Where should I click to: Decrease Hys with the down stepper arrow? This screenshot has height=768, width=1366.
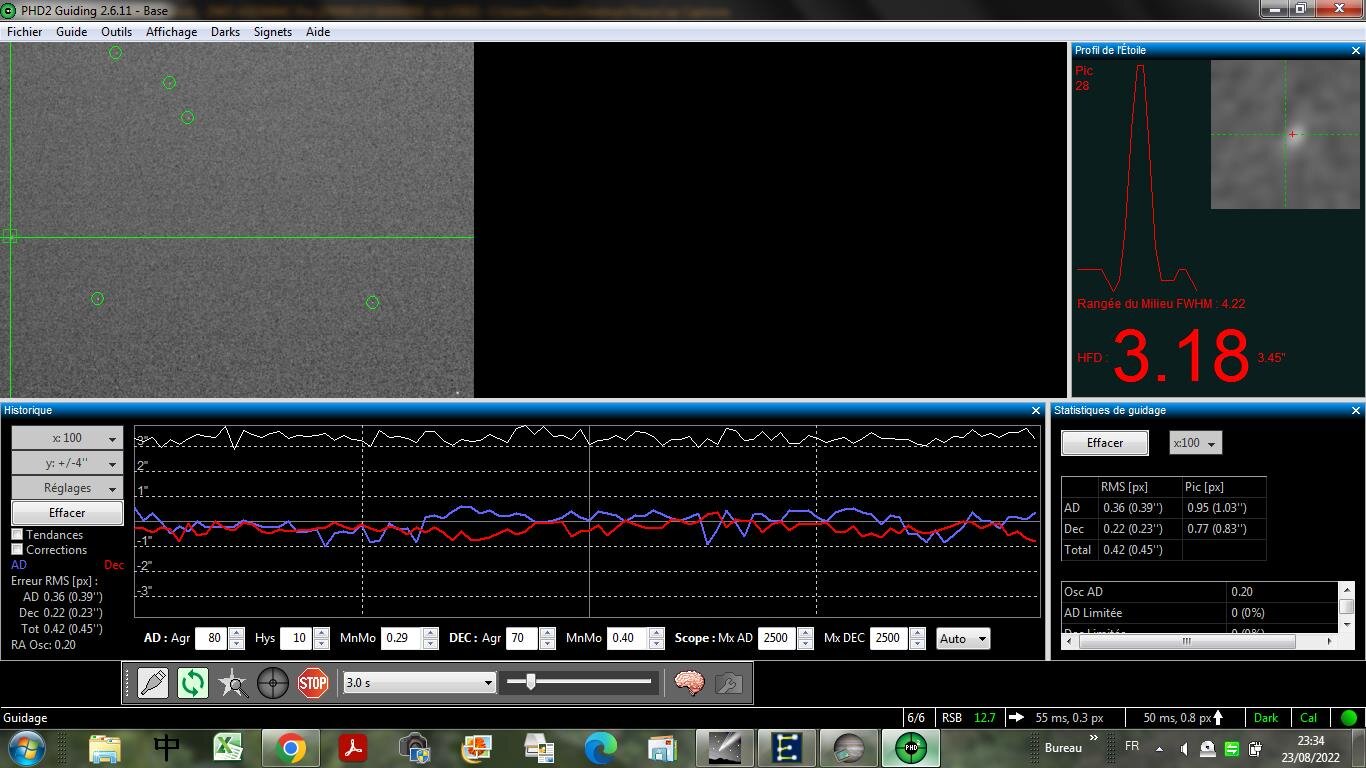tap(322, 644)
